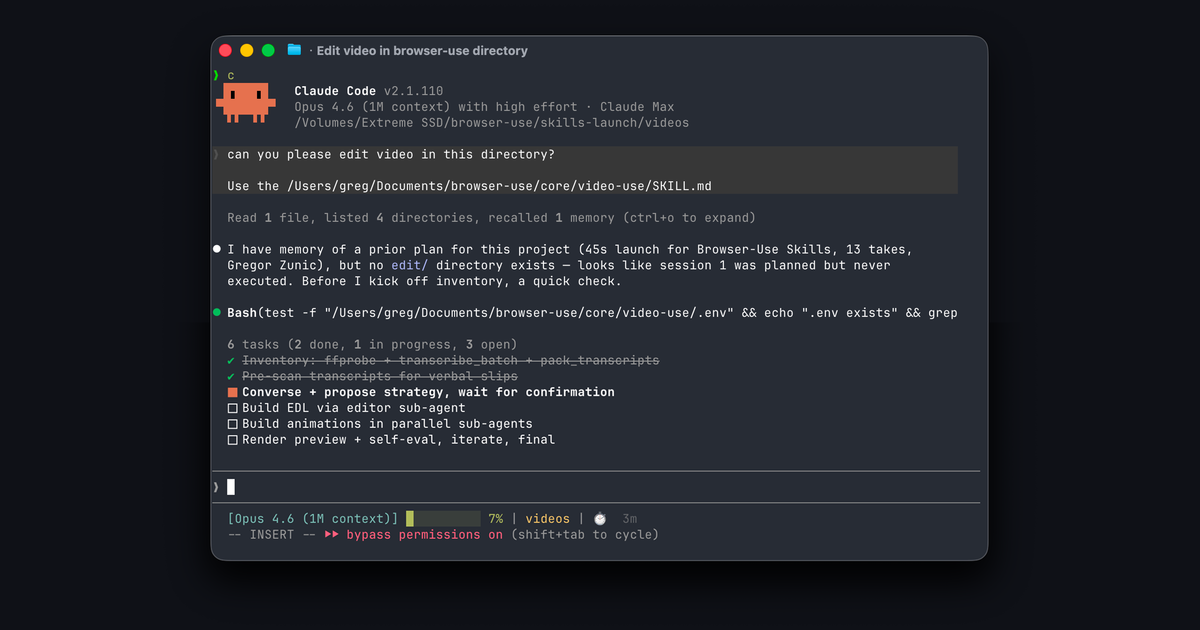Click the 'Claude Max' plan label
This screenshot has height=630, width=1200.
[637, 107]
